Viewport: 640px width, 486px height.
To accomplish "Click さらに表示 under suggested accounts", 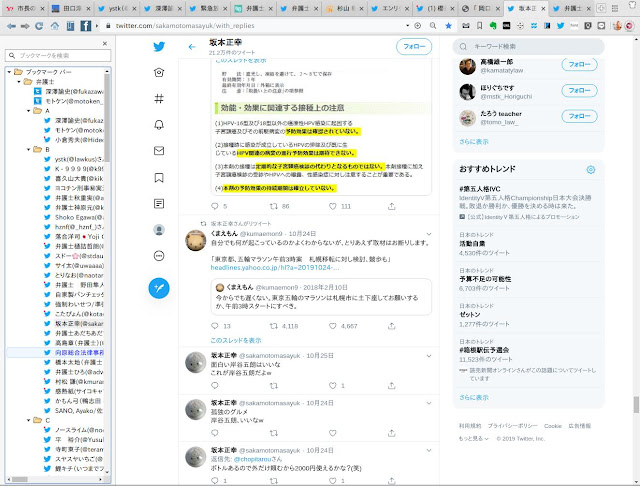I will [x=473, y=142].
